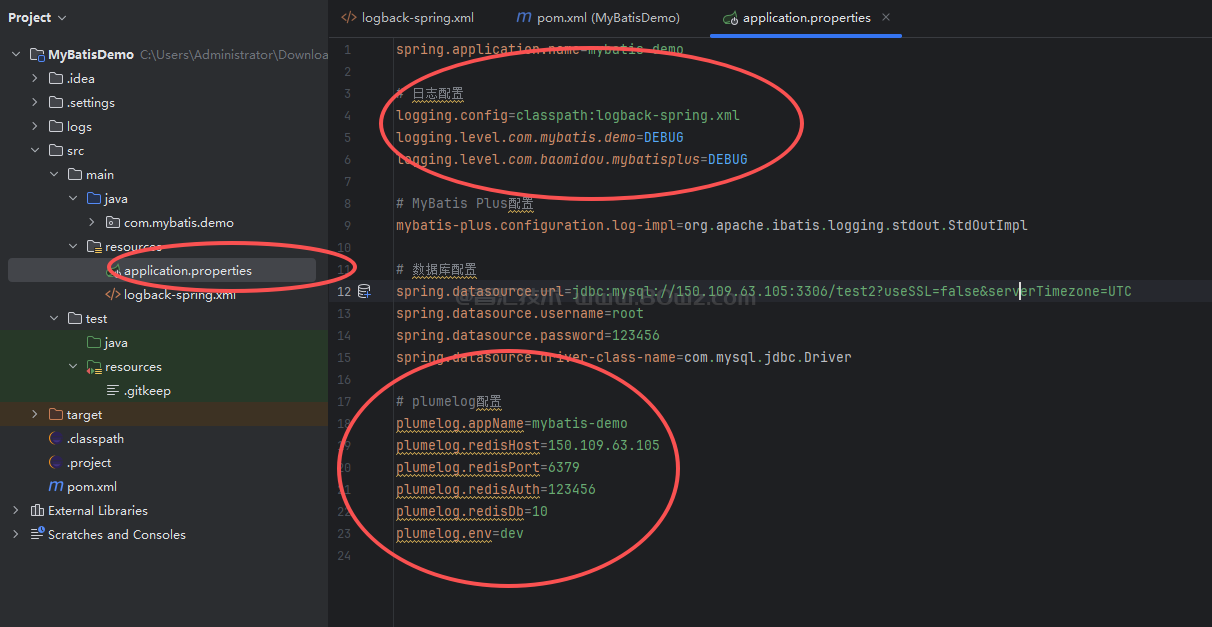The height and width of the screenshot is (627, 1212).
Task: Click the Maven pom.xml file icon in tree
Action: click(x=57, y=487)
